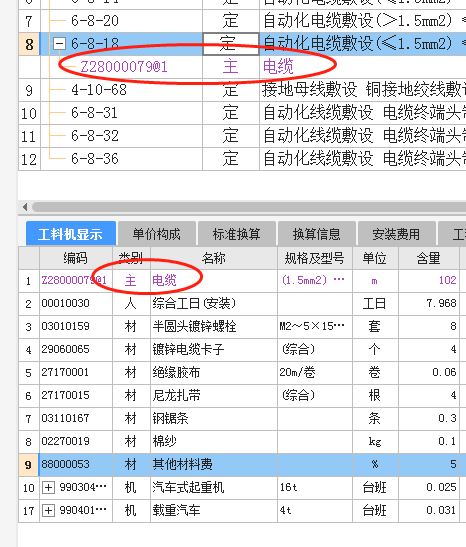Screen dimensions: 466x547
Task: Click the 7.968 quantity value
Action: click(x=442, y=304)
